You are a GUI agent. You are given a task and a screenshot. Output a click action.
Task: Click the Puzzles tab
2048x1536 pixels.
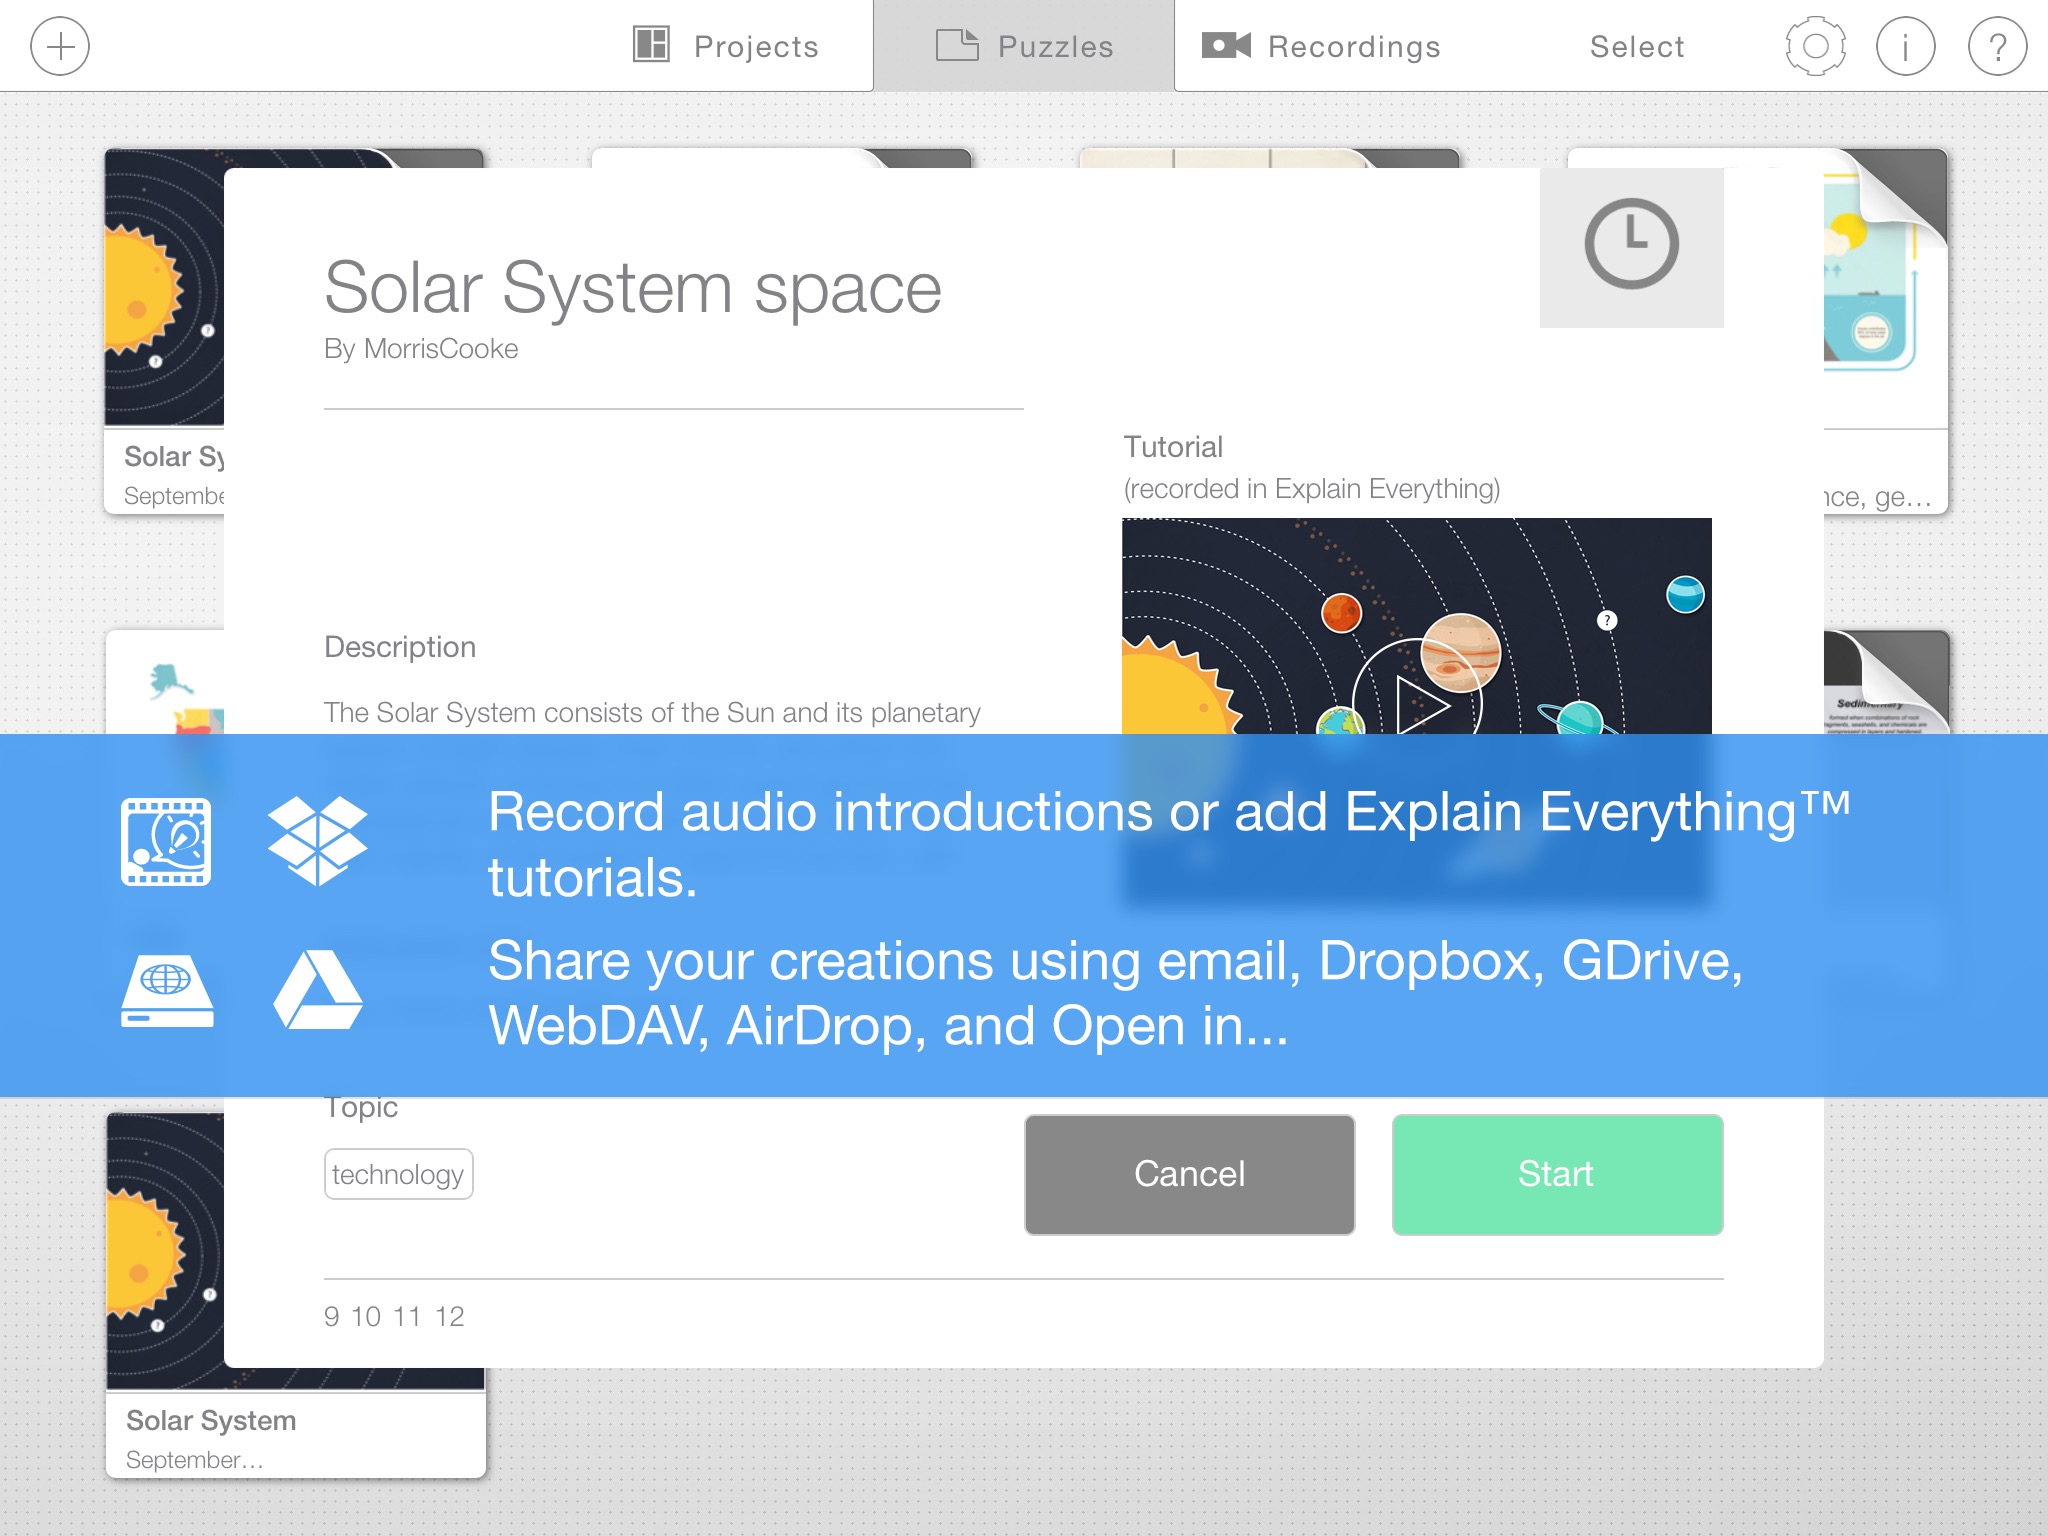1022,45
